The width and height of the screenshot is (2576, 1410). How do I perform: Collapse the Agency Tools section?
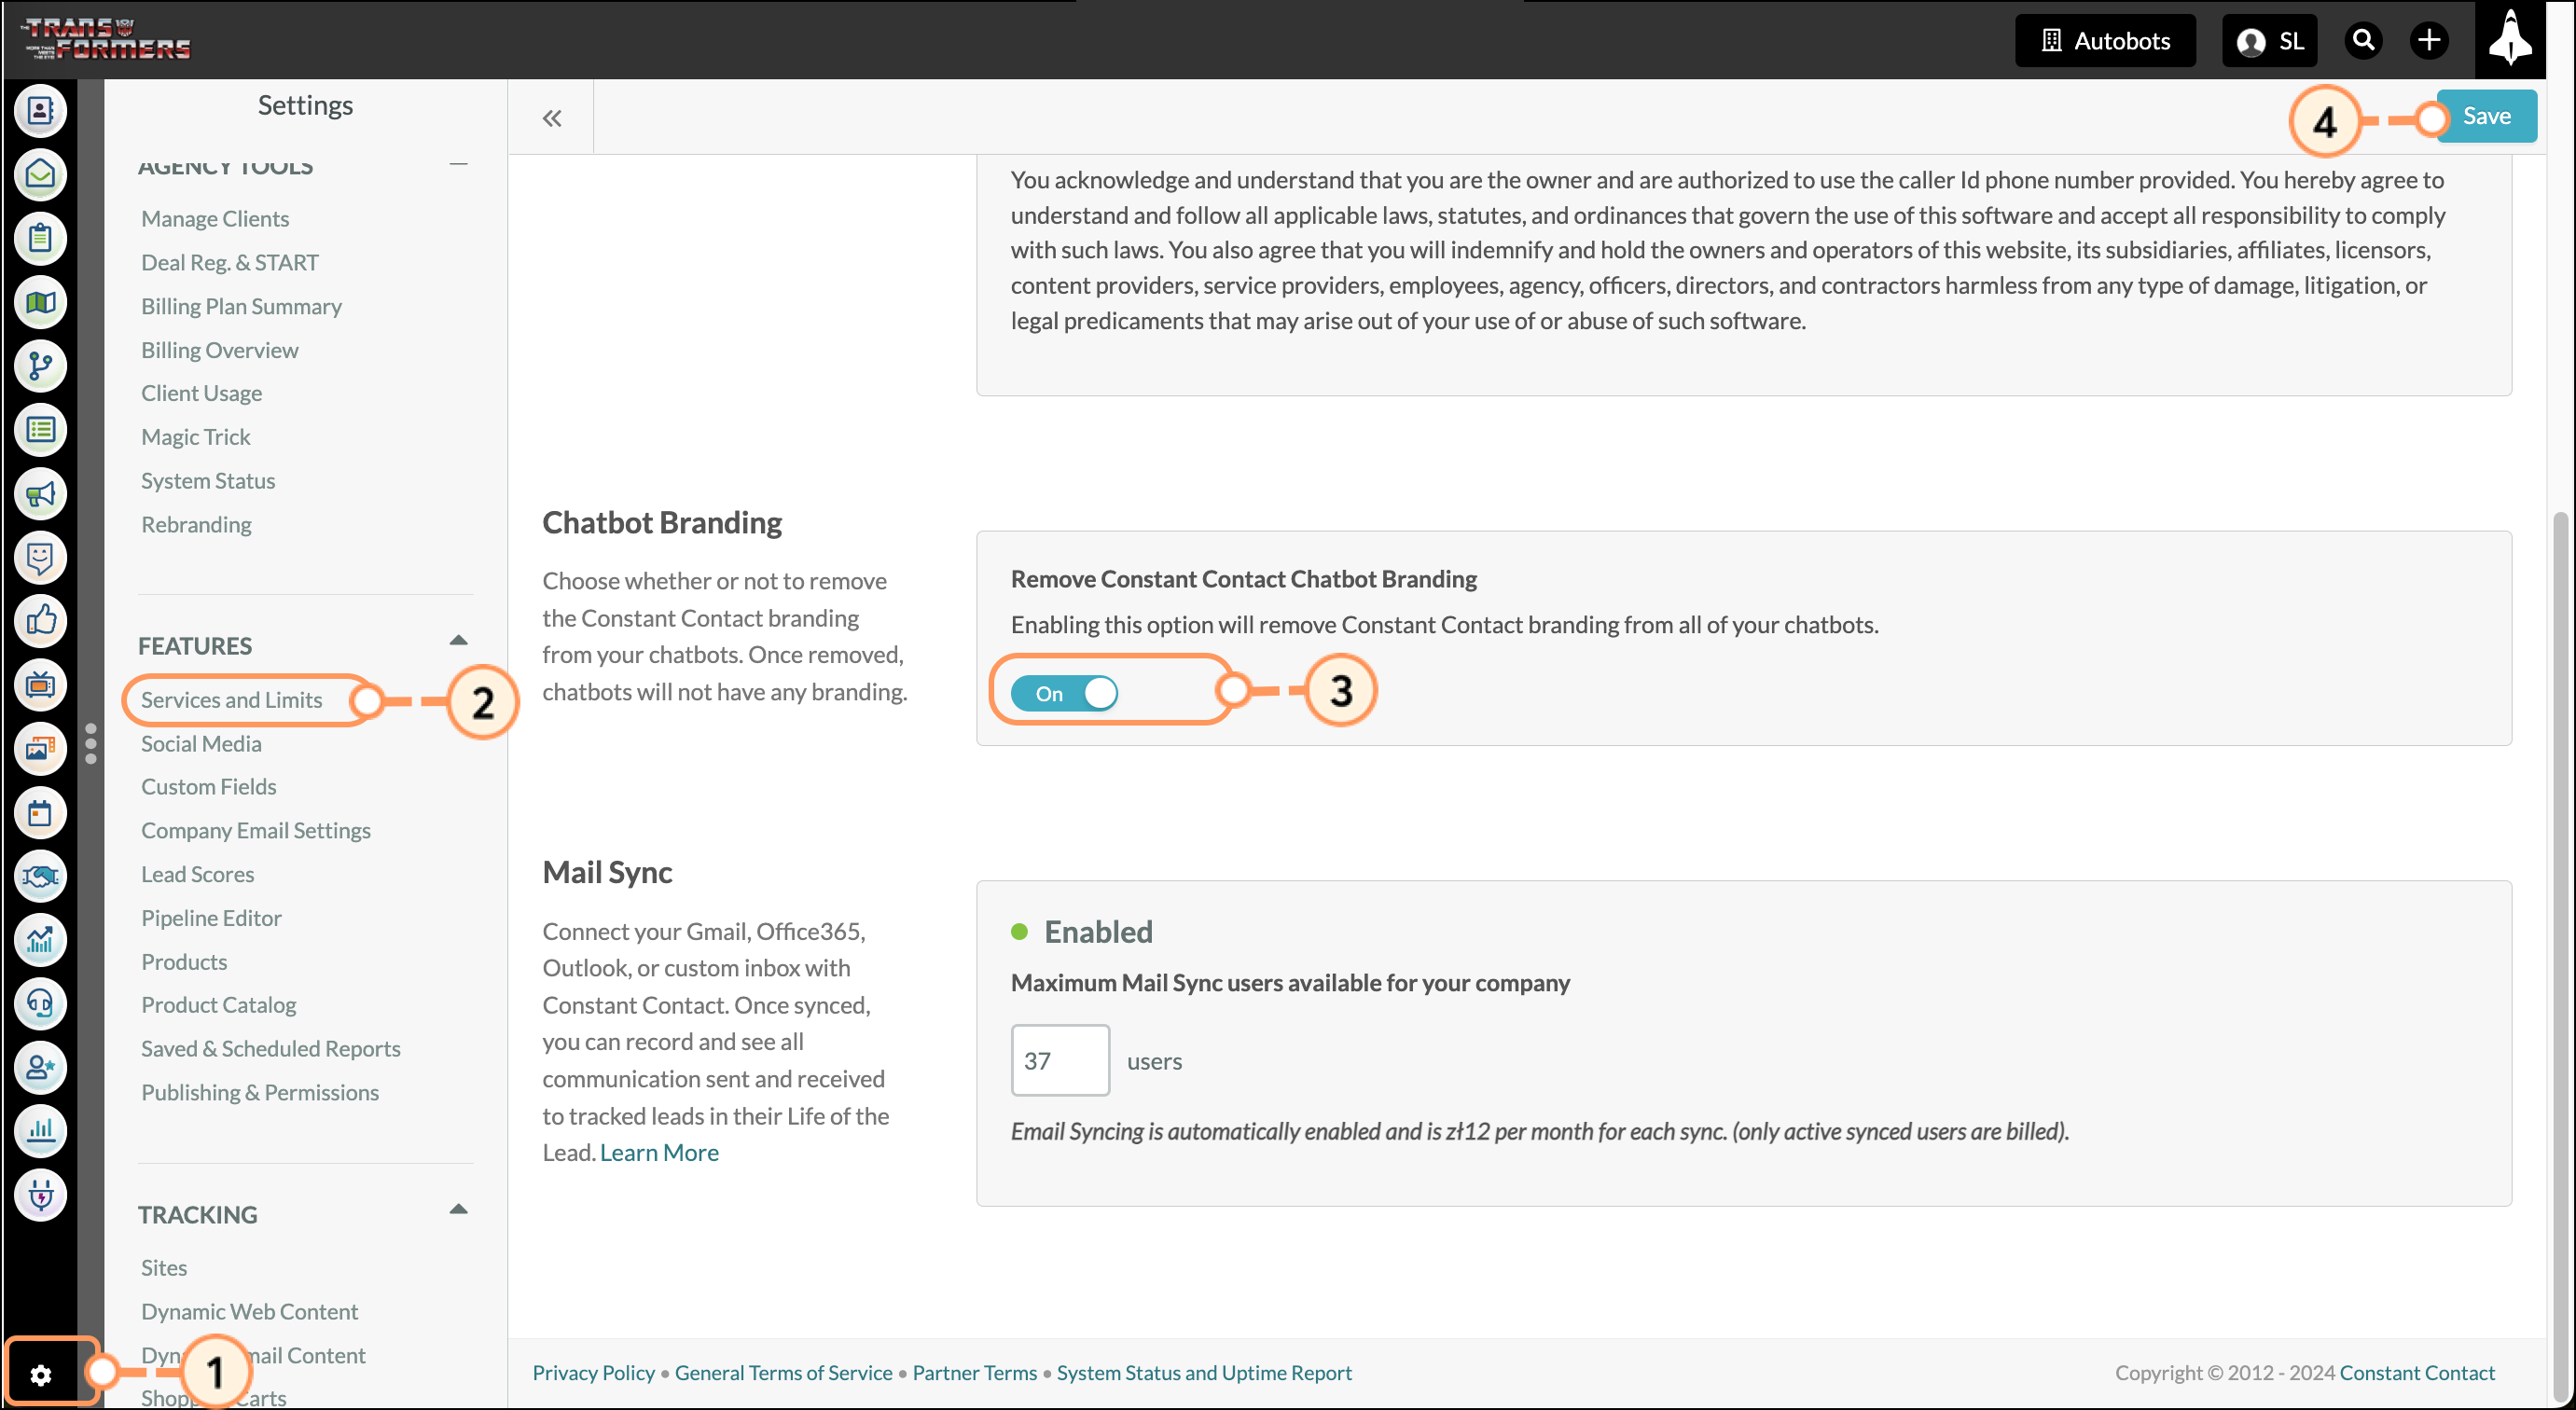pos(459,163)
